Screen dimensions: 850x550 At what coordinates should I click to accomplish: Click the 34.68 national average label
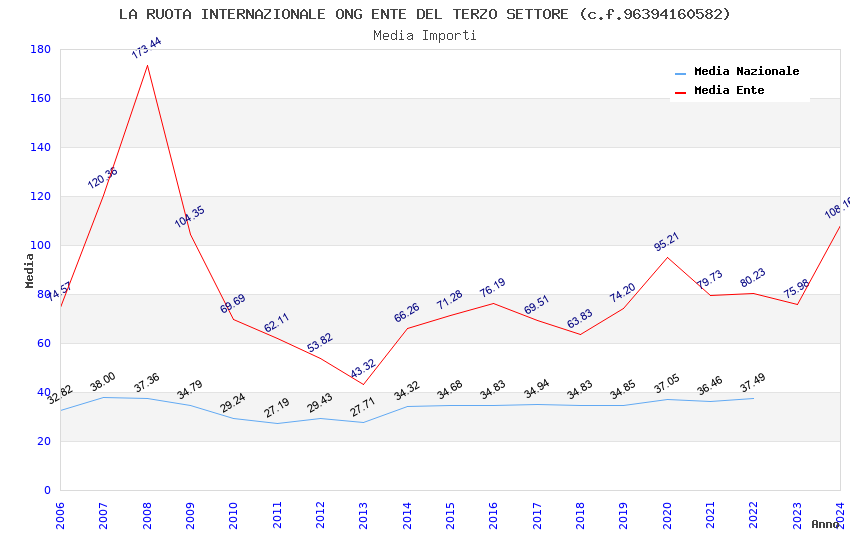click(449, 390)
